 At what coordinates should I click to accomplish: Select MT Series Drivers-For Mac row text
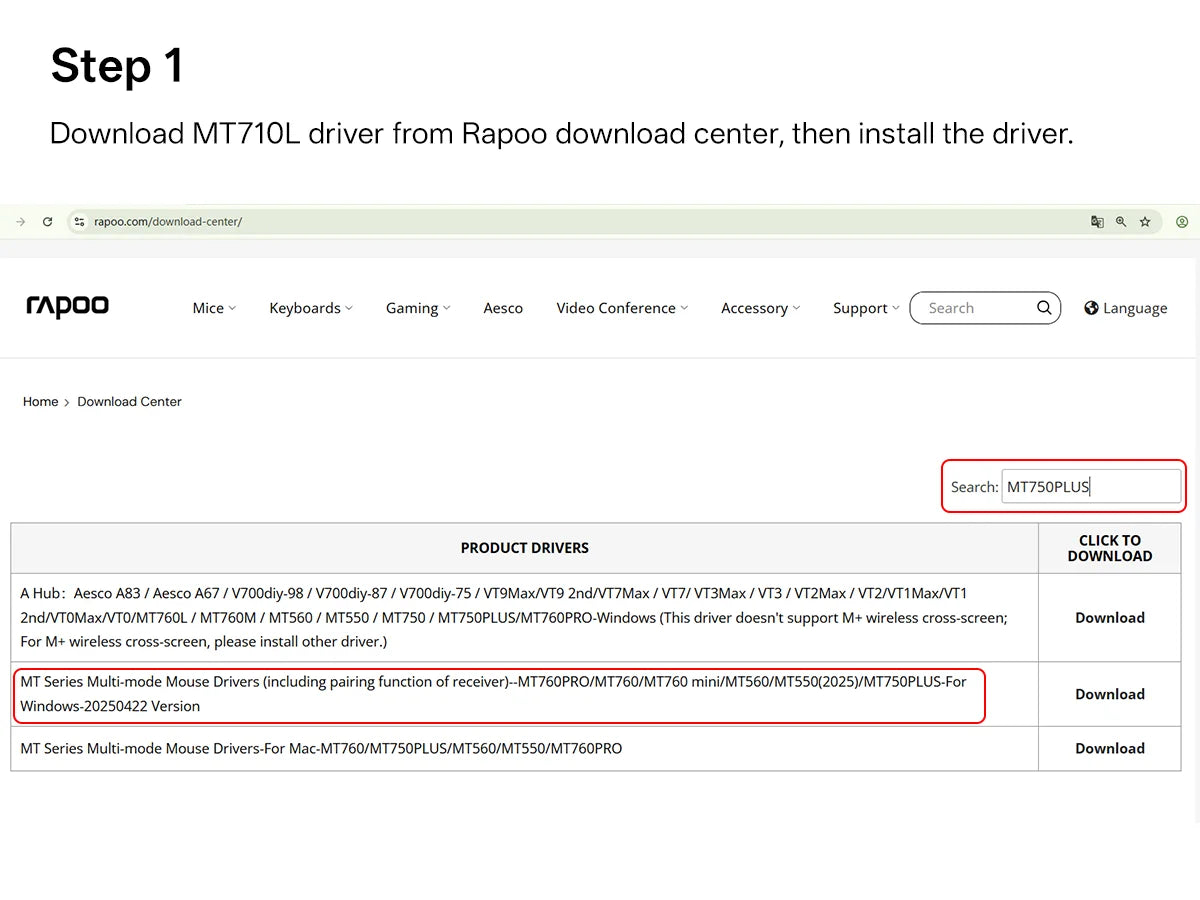[x=321, y=748]
